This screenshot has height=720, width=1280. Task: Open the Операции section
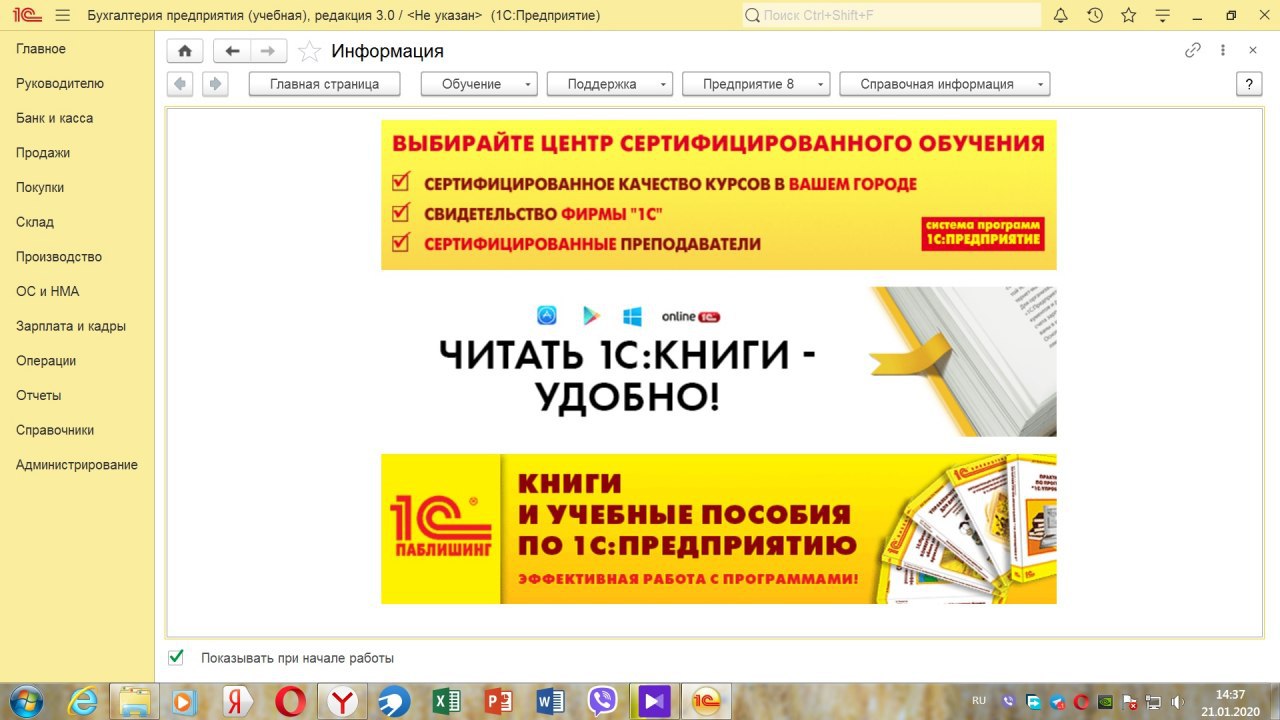pos(46,361)
